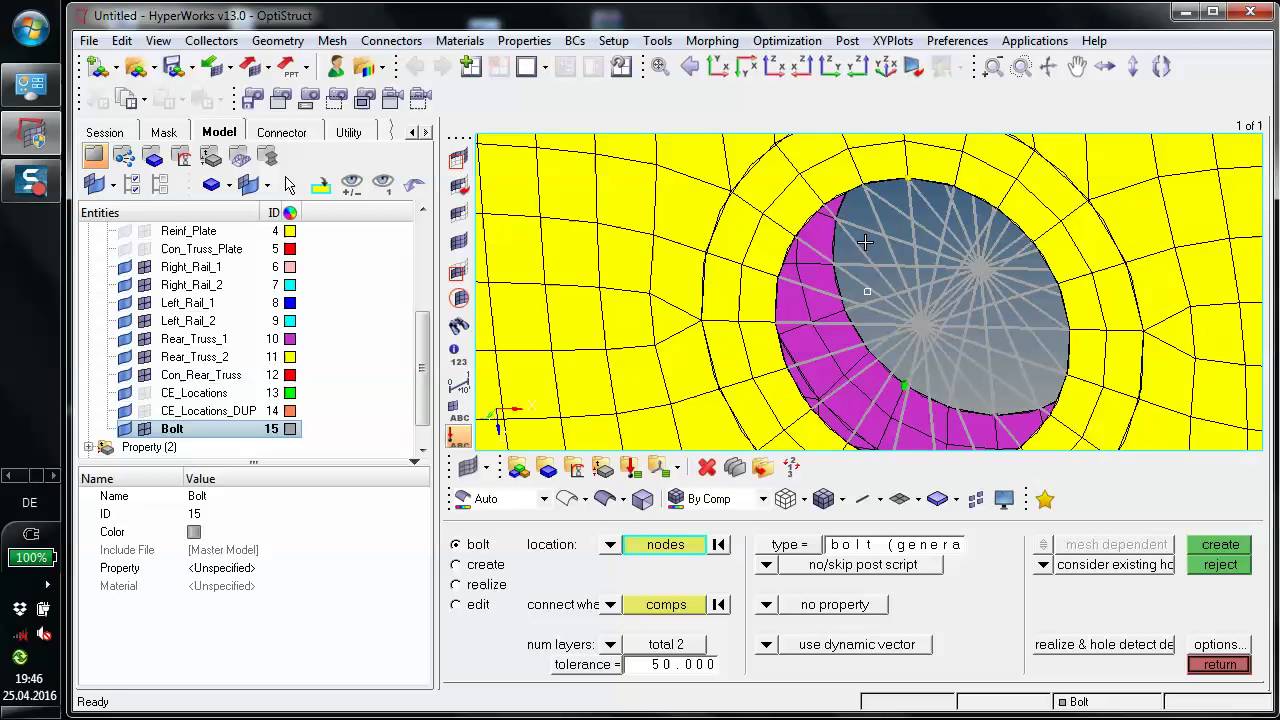The height and width of the screenshot is (720, 1280).
Task: Click the options... button
Action: click(x=1220, y=645)
